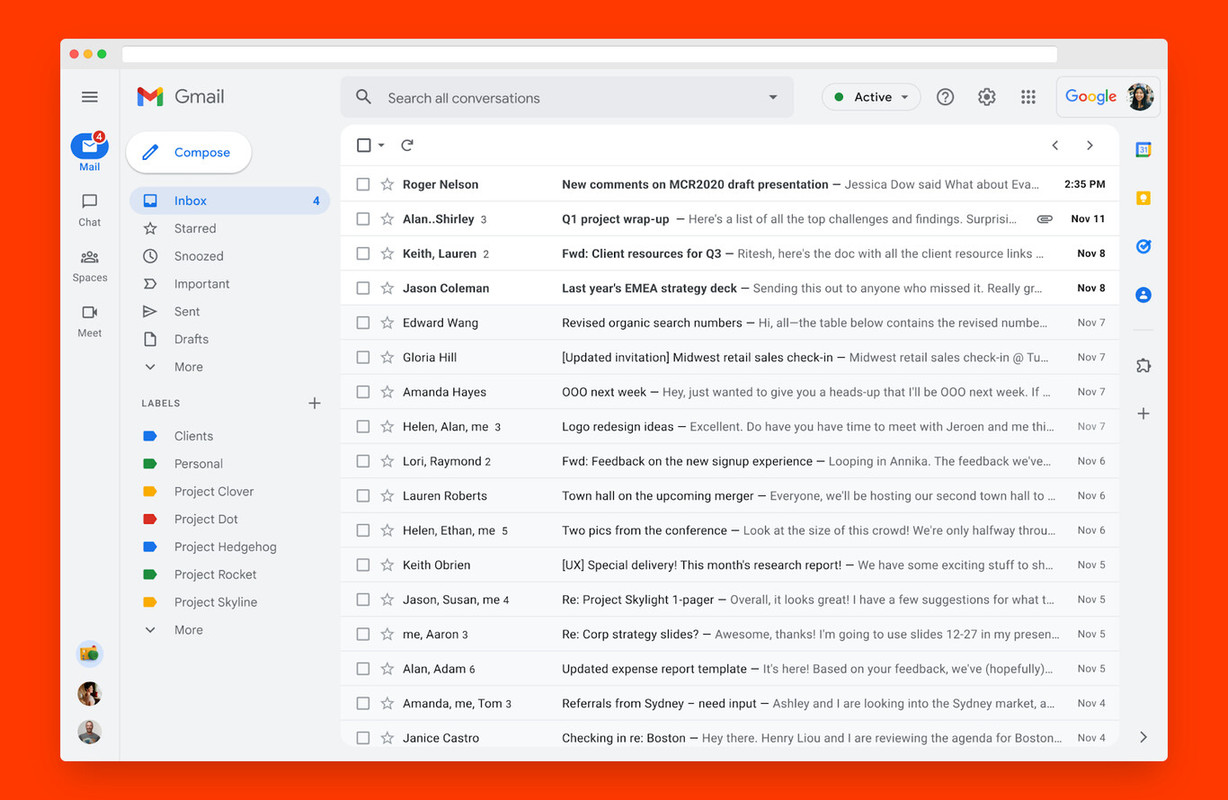This screenshot has height=800, width=1228.
Task: Click the browser address bar
Action: click(589, 54)
